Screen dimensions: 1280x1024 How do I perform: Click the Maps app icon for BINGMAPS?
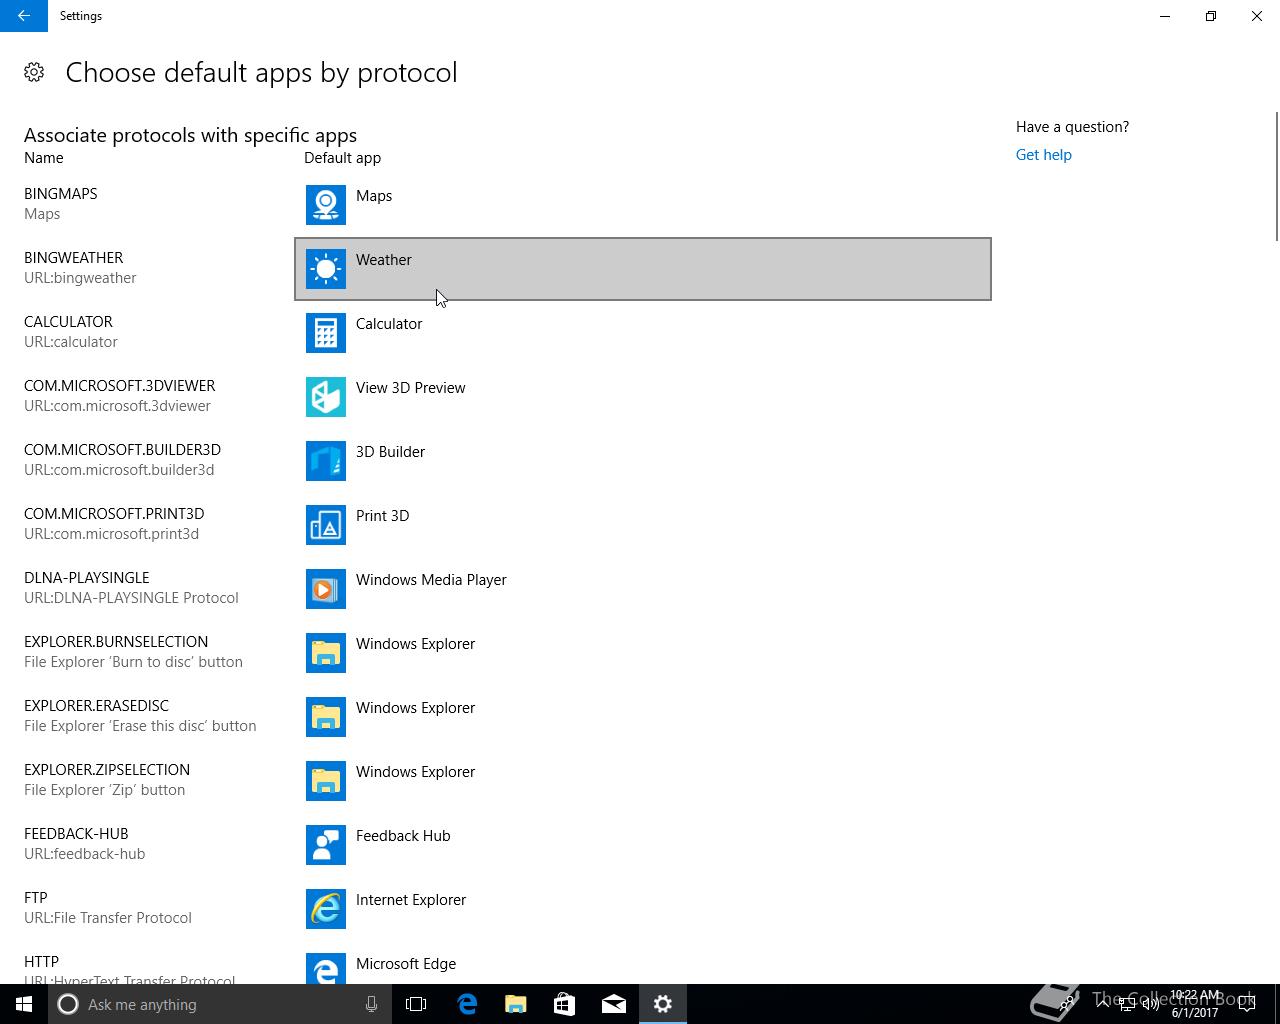[326, 205]
